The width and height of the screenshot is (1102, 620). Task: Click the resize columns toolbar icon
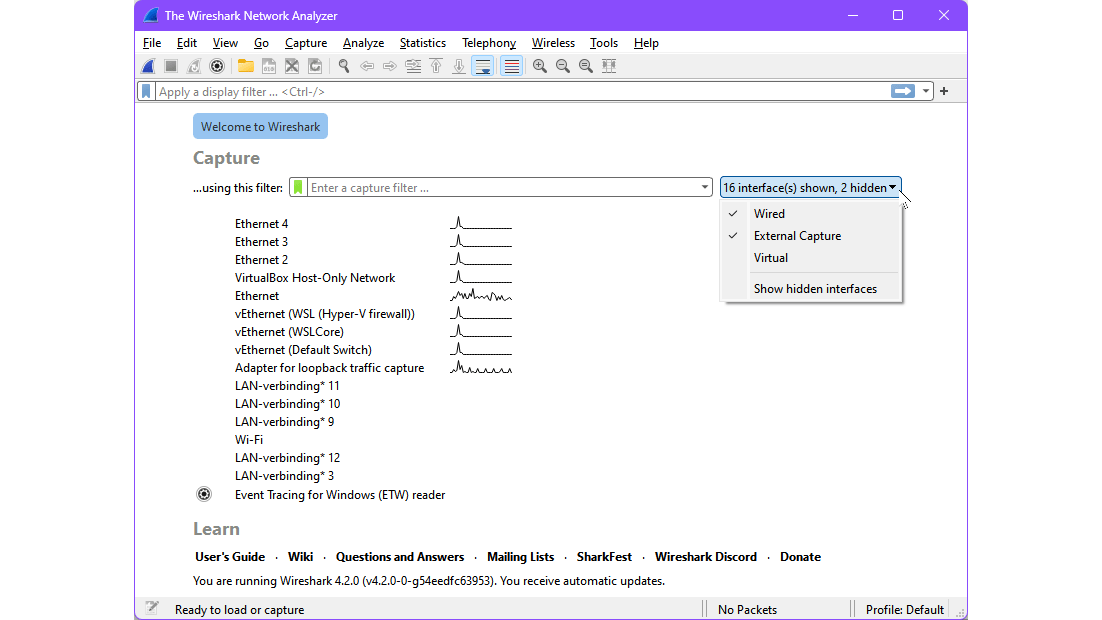click(608, 66)
